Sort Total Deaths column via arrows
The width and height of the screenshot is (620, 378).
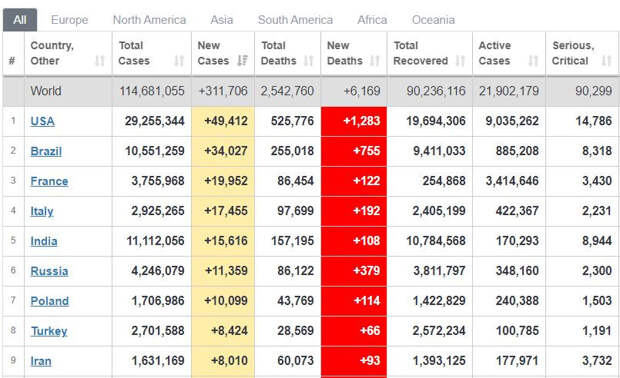308,60
